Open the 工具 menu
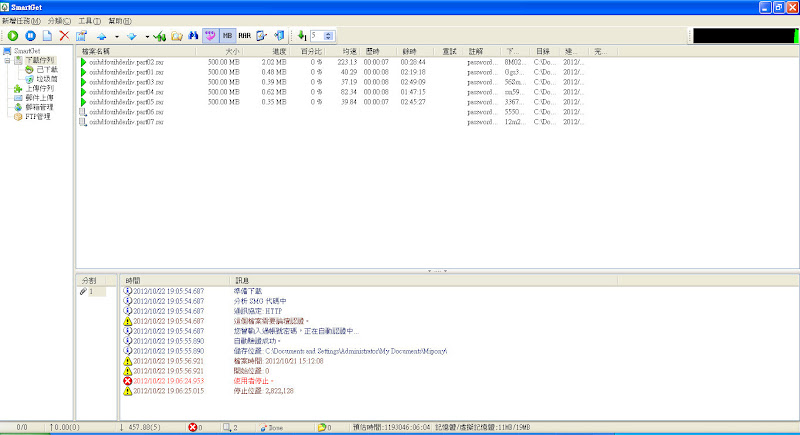800x435 pixels. 89,20
